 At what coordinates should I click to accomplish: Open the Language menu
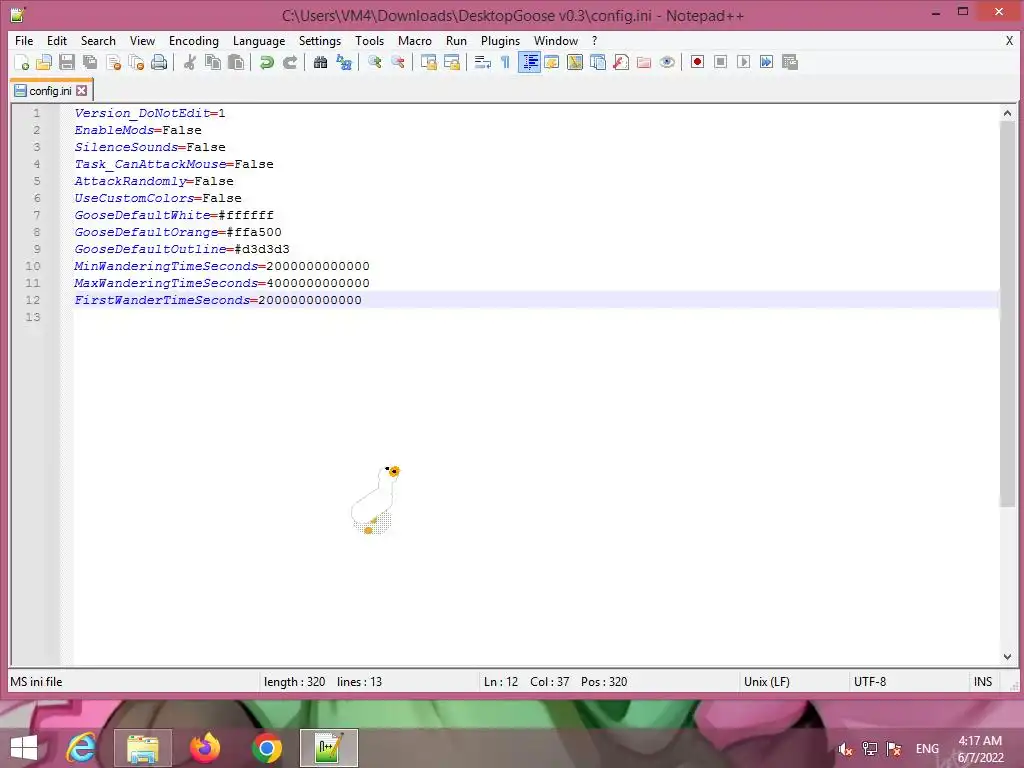pos(259,40)
